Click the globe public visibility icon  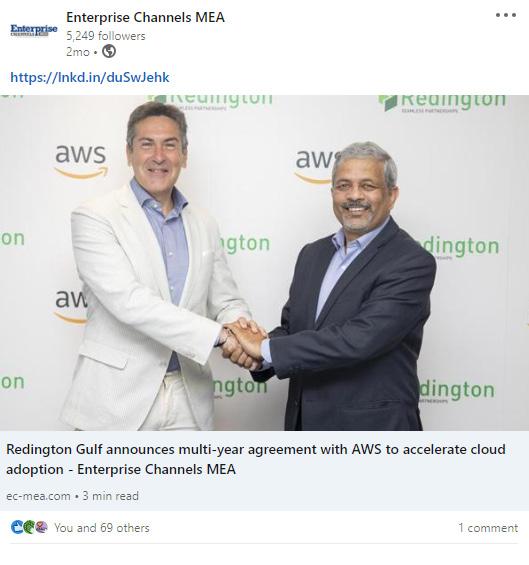[109, 51]
